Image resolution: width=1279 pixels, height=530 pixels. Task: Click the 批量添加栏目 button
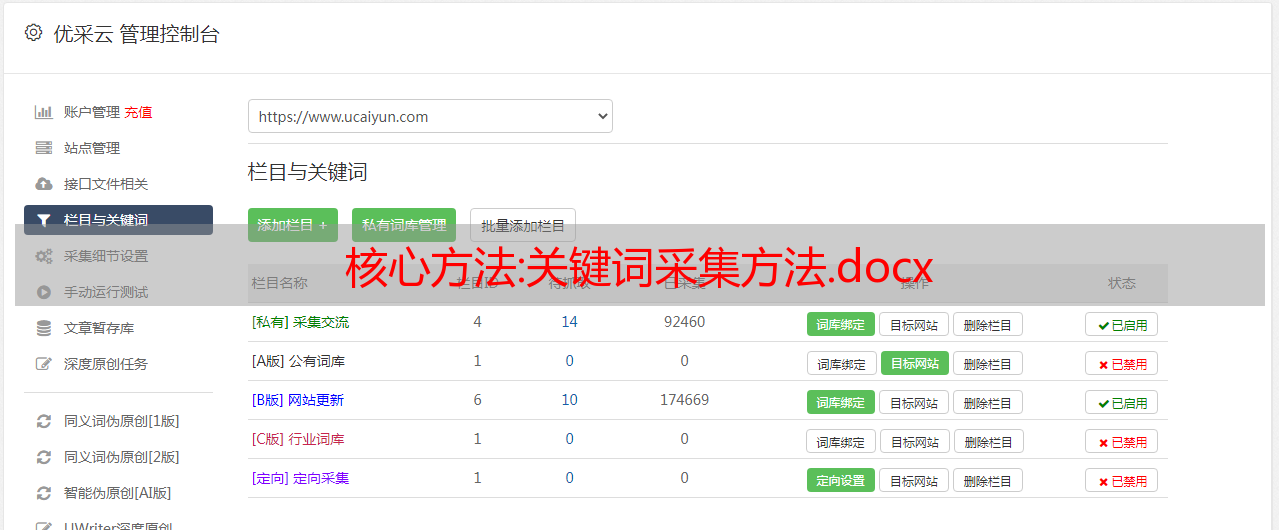point(523,225)
